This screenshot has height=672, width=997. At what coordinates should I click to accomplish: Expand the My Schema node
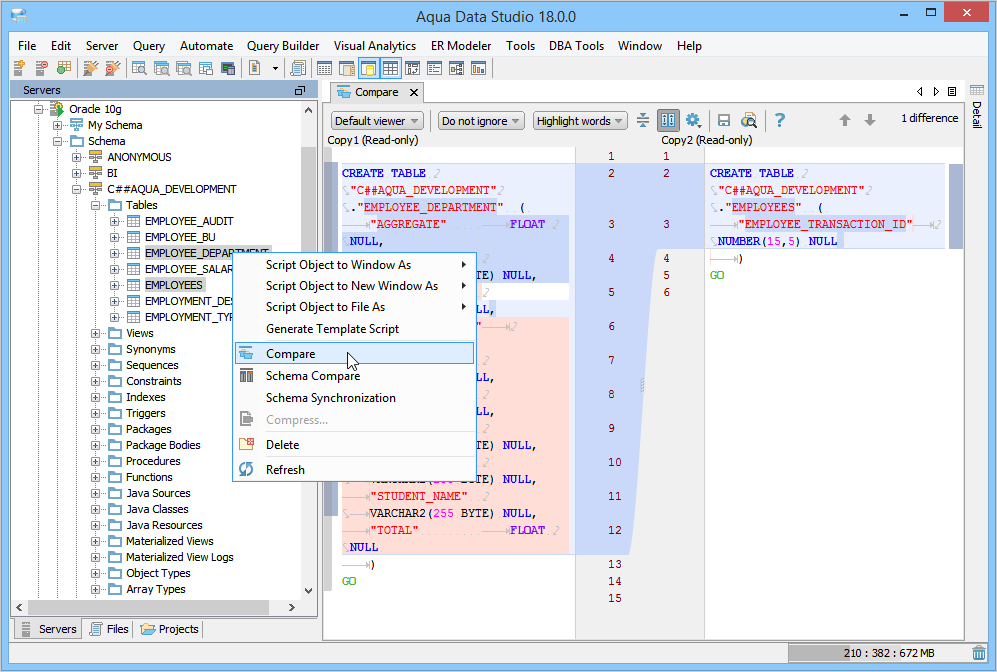pyautogui.click(x=57, y=125)
